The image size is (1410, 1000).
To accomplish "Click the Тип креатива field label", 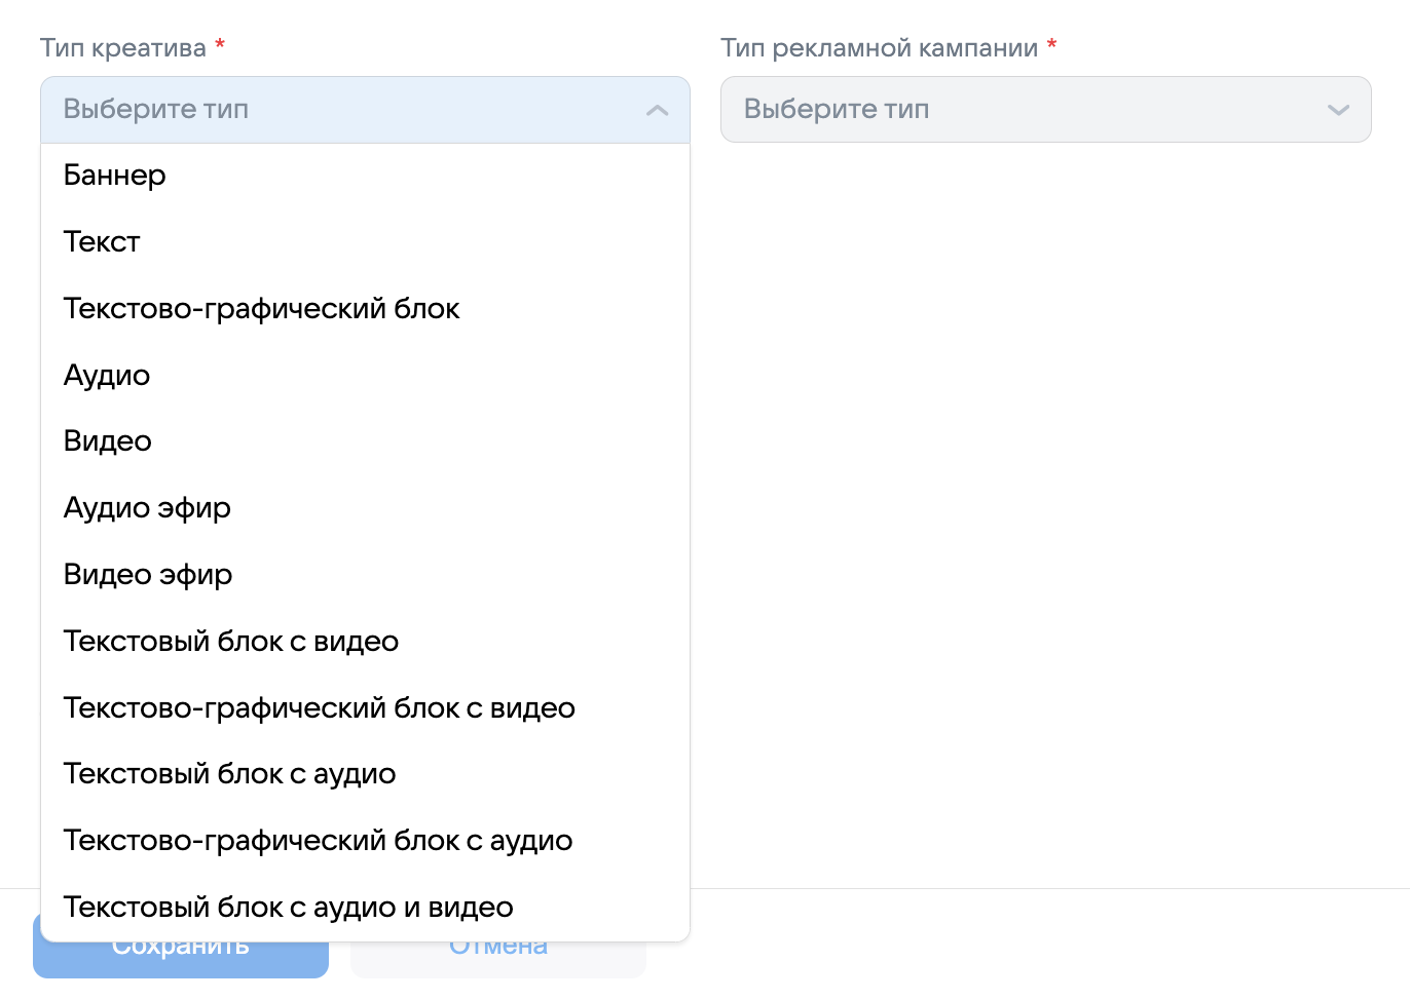I will pos(123,48).
